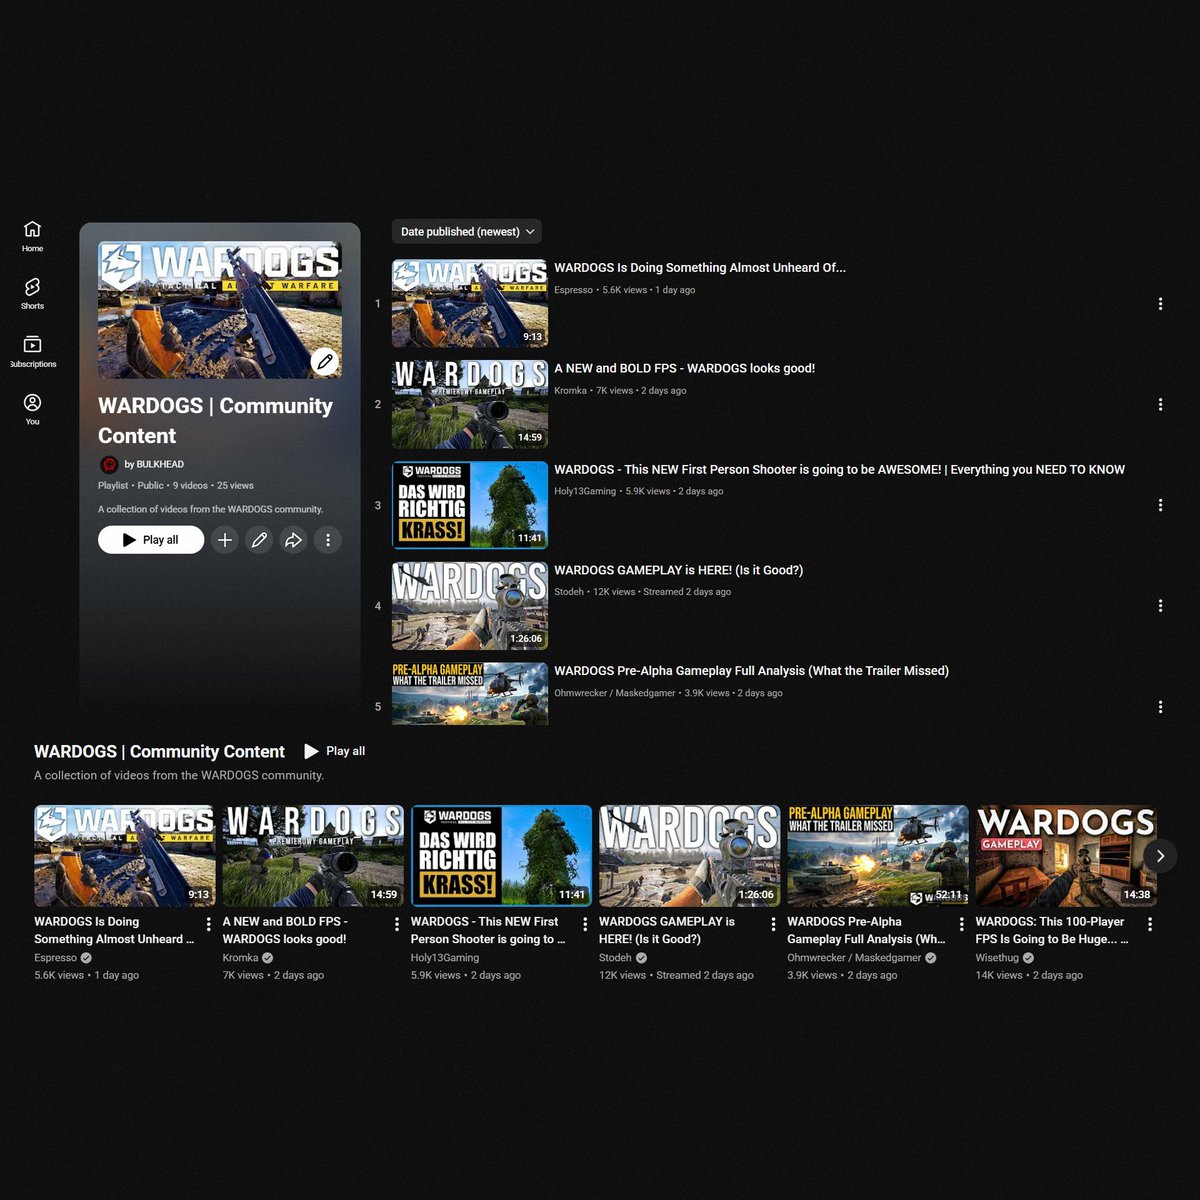The image size is (1200, 1200).
Task: Open Subscriptions from the sidebar
Action: tap(32, 352)
